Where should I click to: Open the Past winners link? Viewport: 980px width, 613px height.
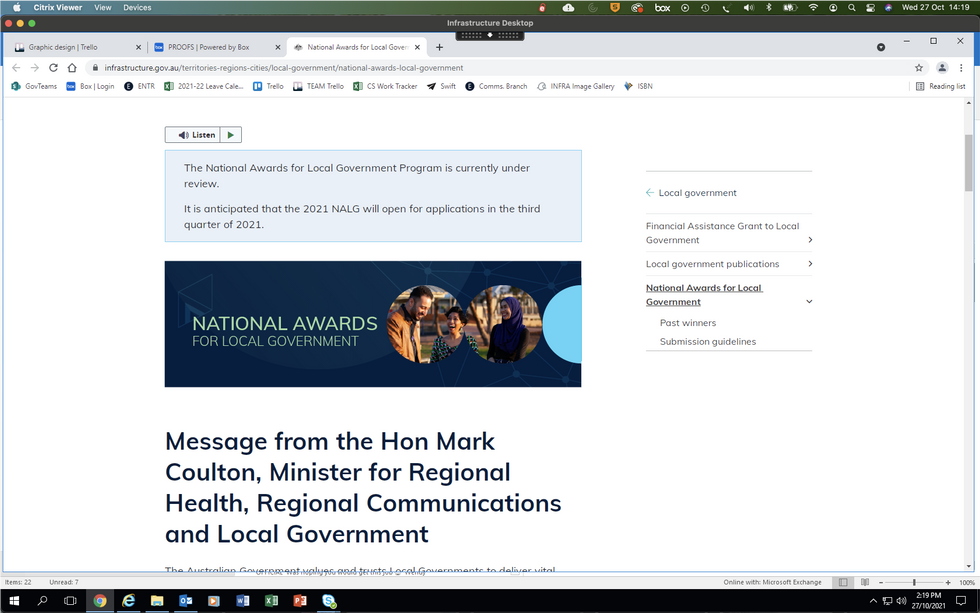[x=688, y=322]
